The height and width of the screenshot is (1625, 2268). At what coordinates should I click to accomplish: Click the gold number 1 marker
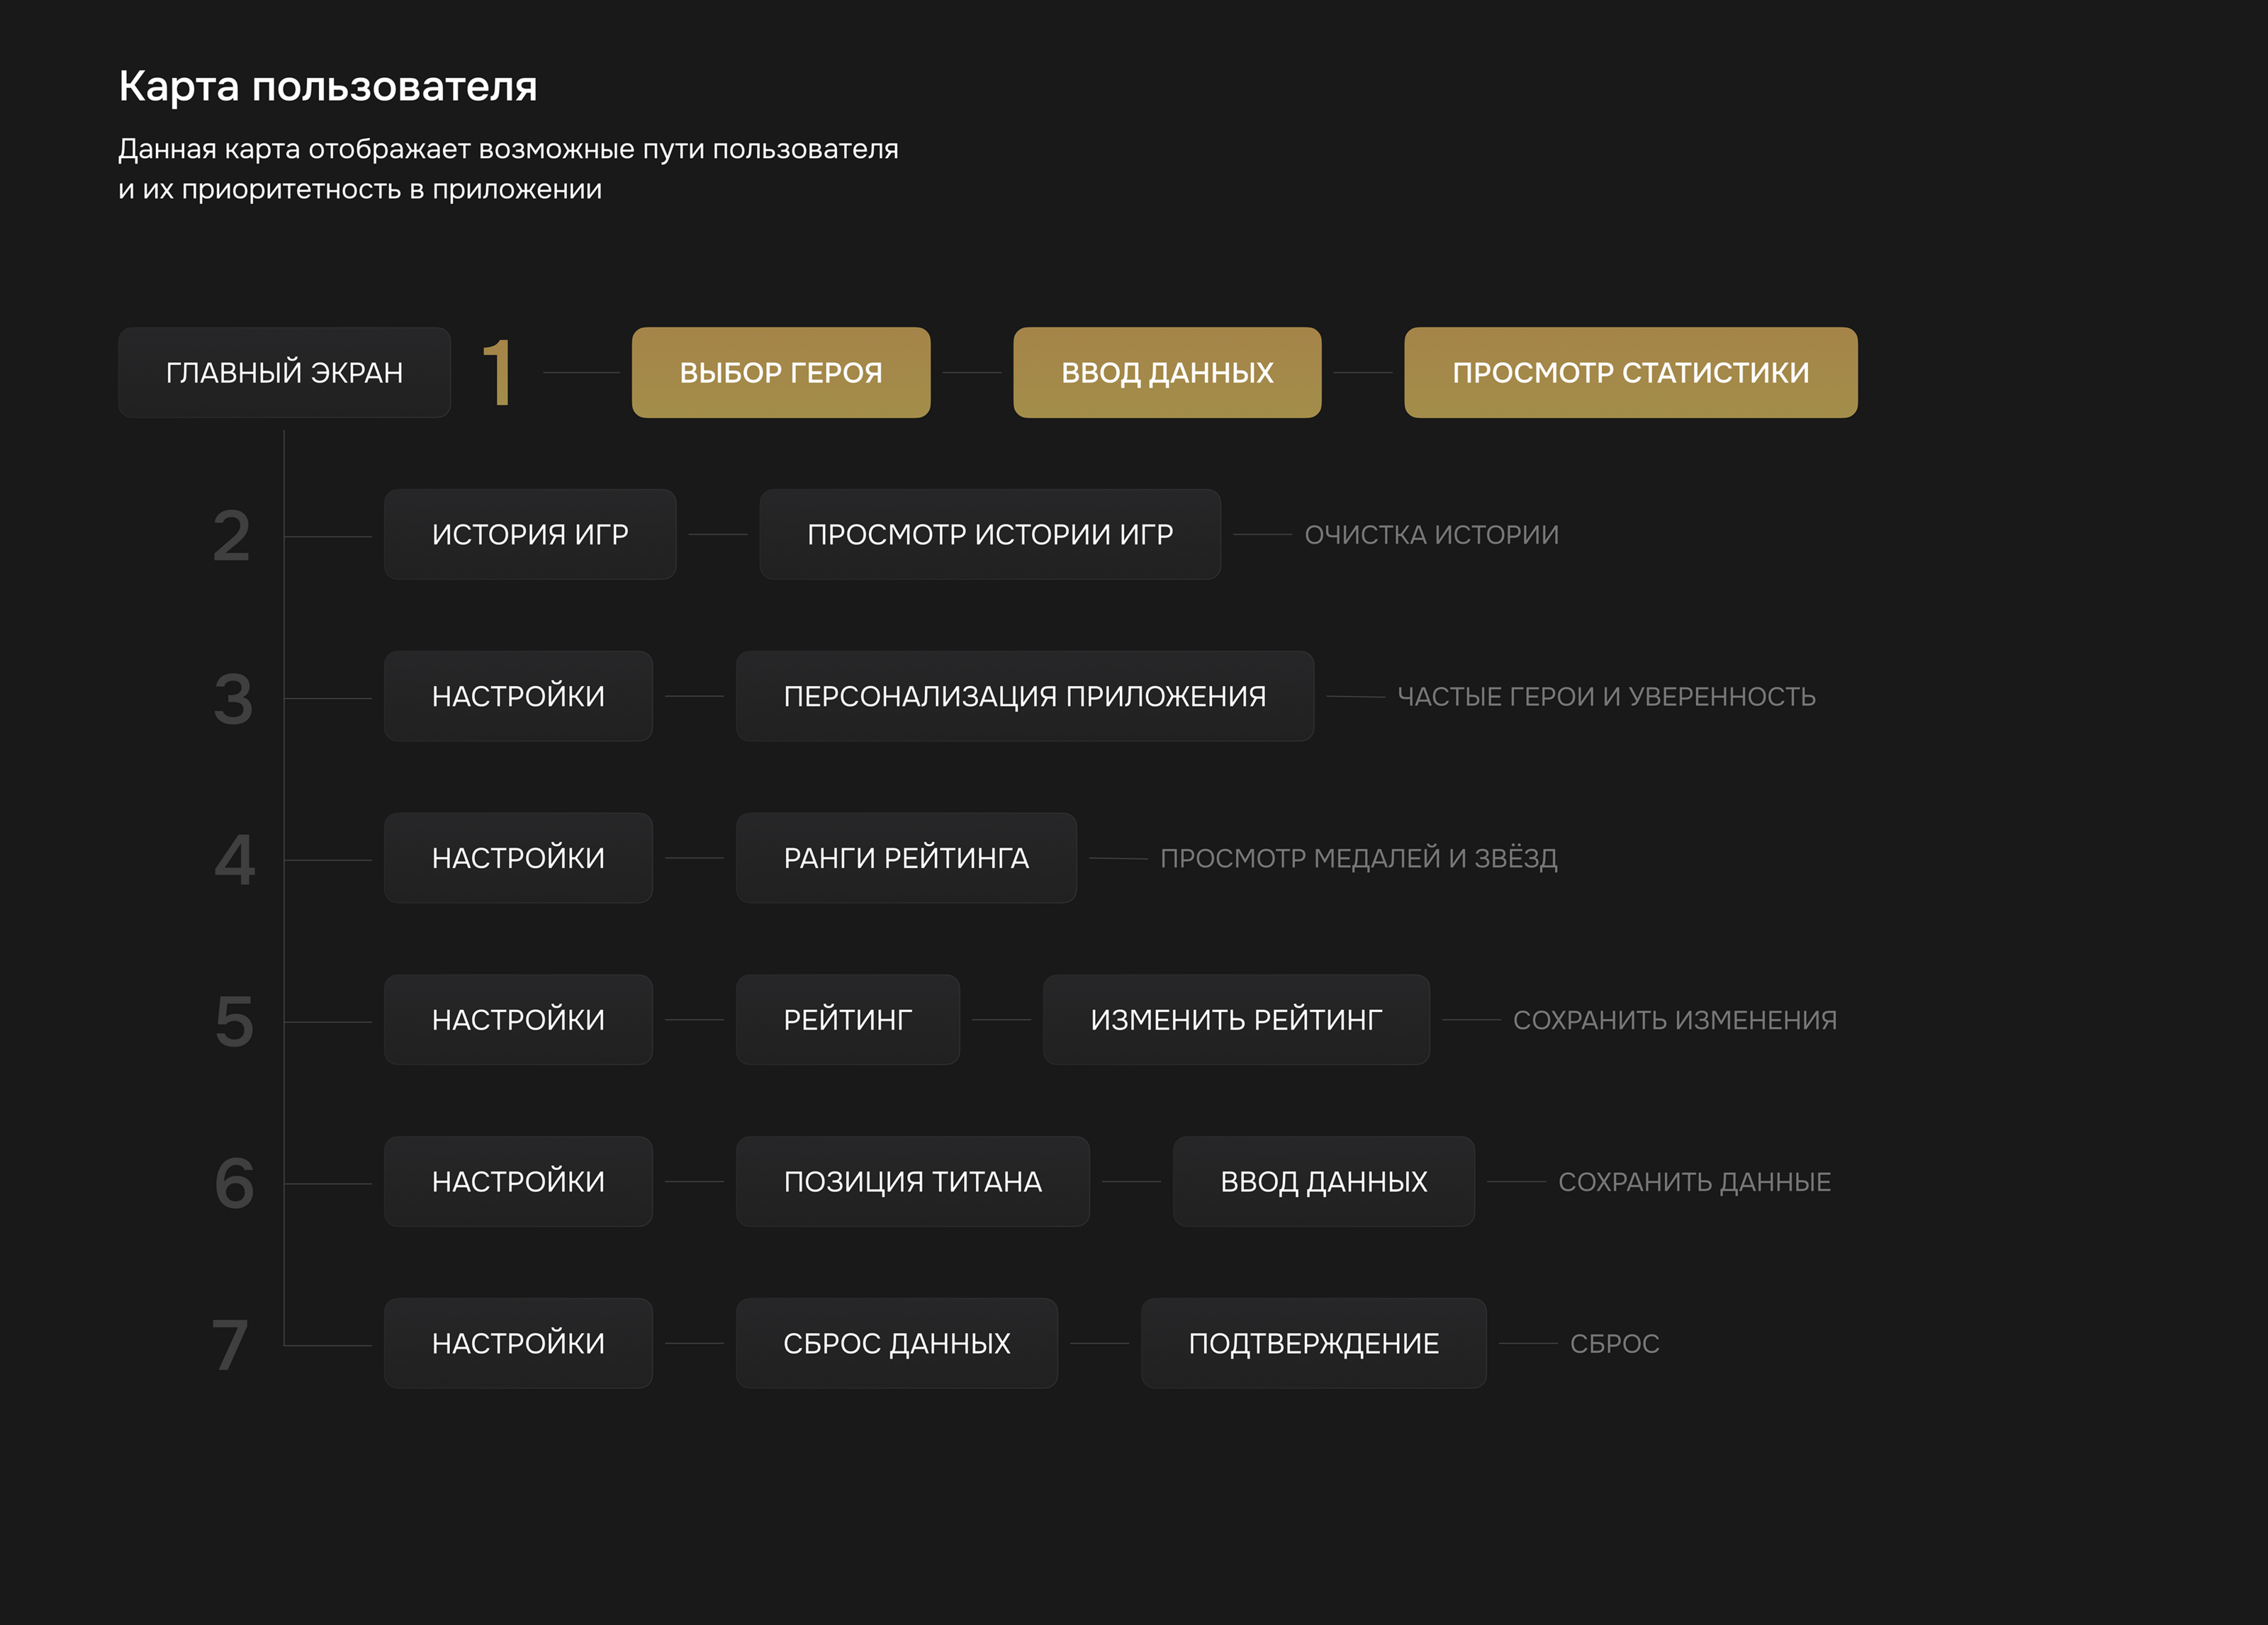[x=497, y=373]
